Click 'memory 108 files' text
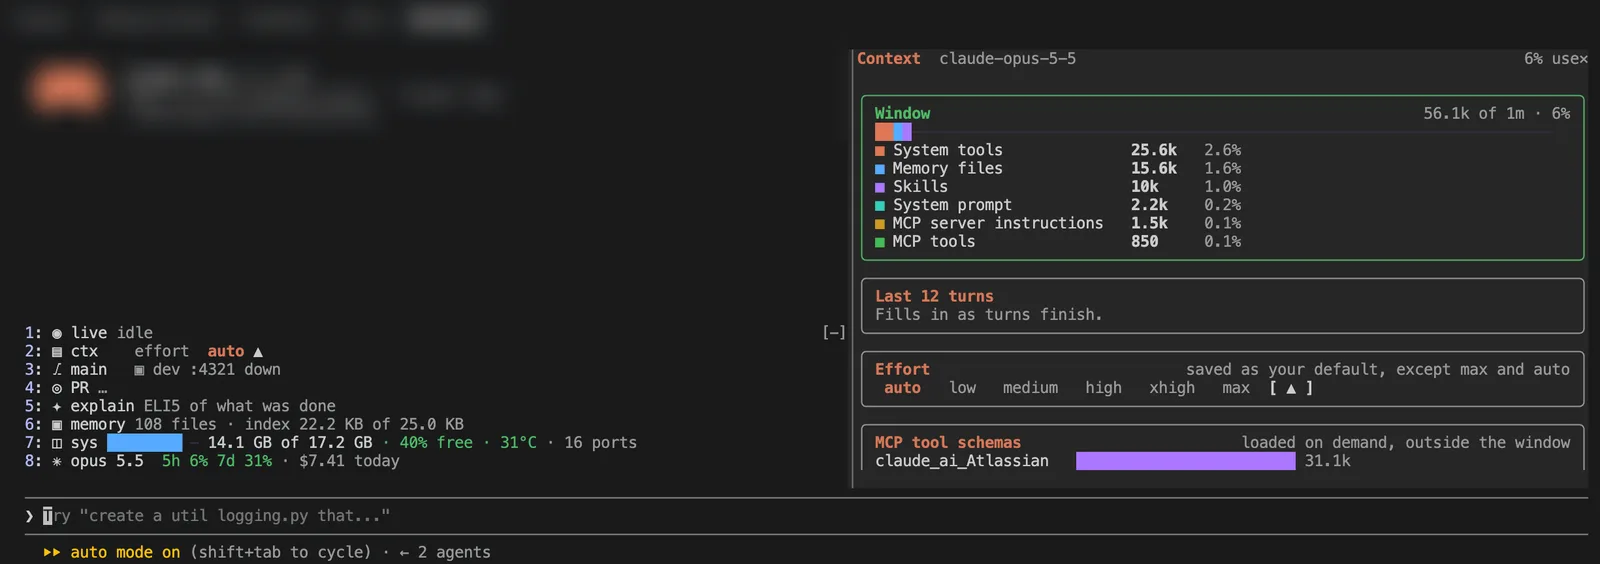1600x564 pixels. click(x=144, y=425)
